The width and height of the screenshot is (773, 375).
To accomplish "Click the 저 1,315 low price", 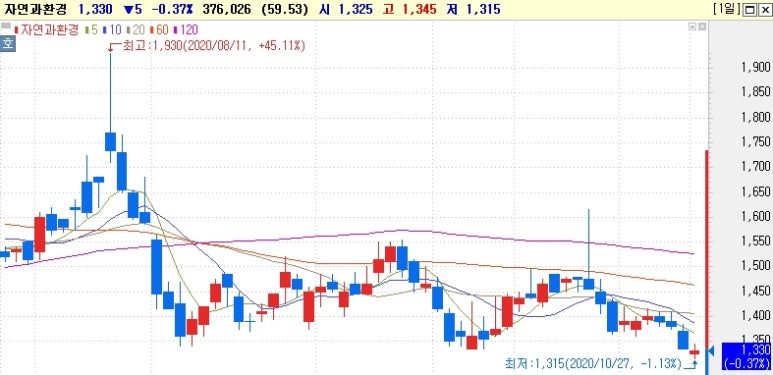I will (x=472, y=9).
